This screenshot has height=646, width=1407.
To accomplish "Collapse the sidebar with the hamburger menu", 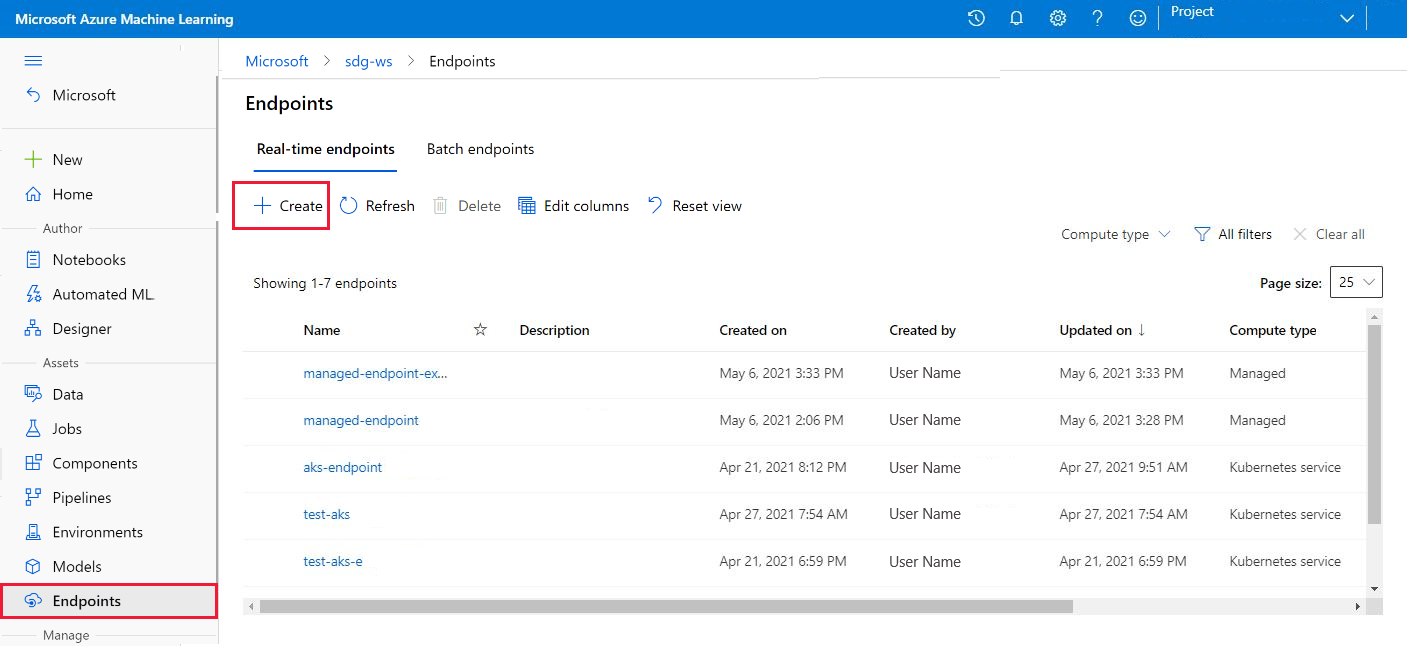I will point(32,60).
